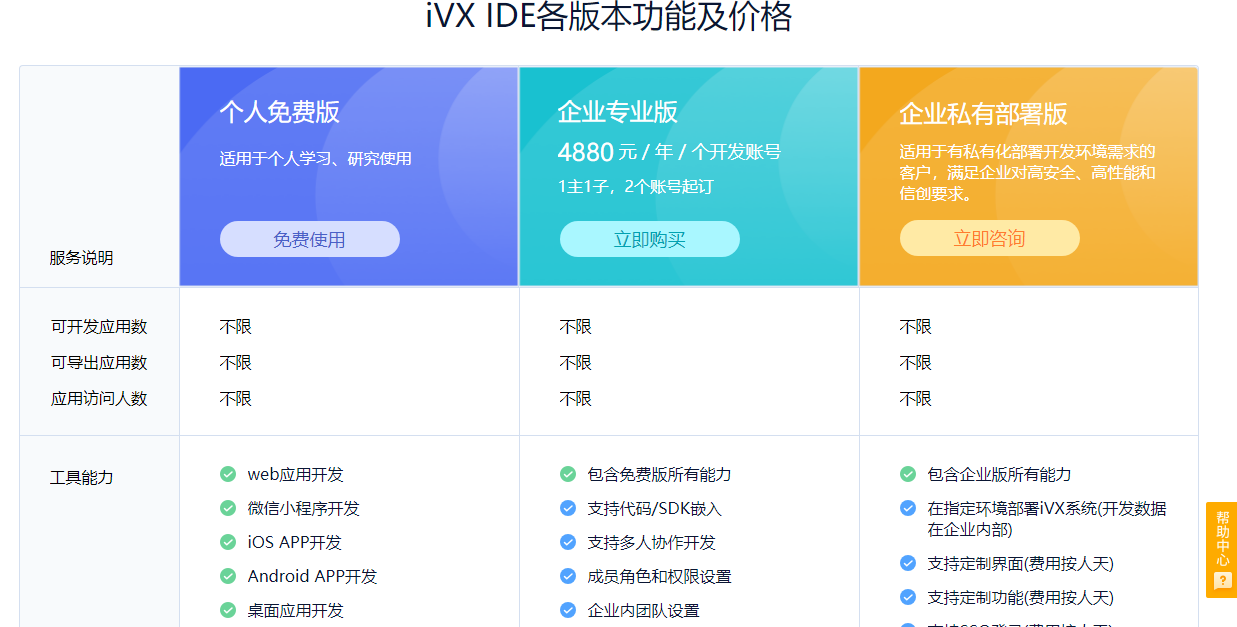Viewport: 1237px width, 627px height.
Task: Click the 适用于个人学习、研究使用 description
Action: [316, 158]
